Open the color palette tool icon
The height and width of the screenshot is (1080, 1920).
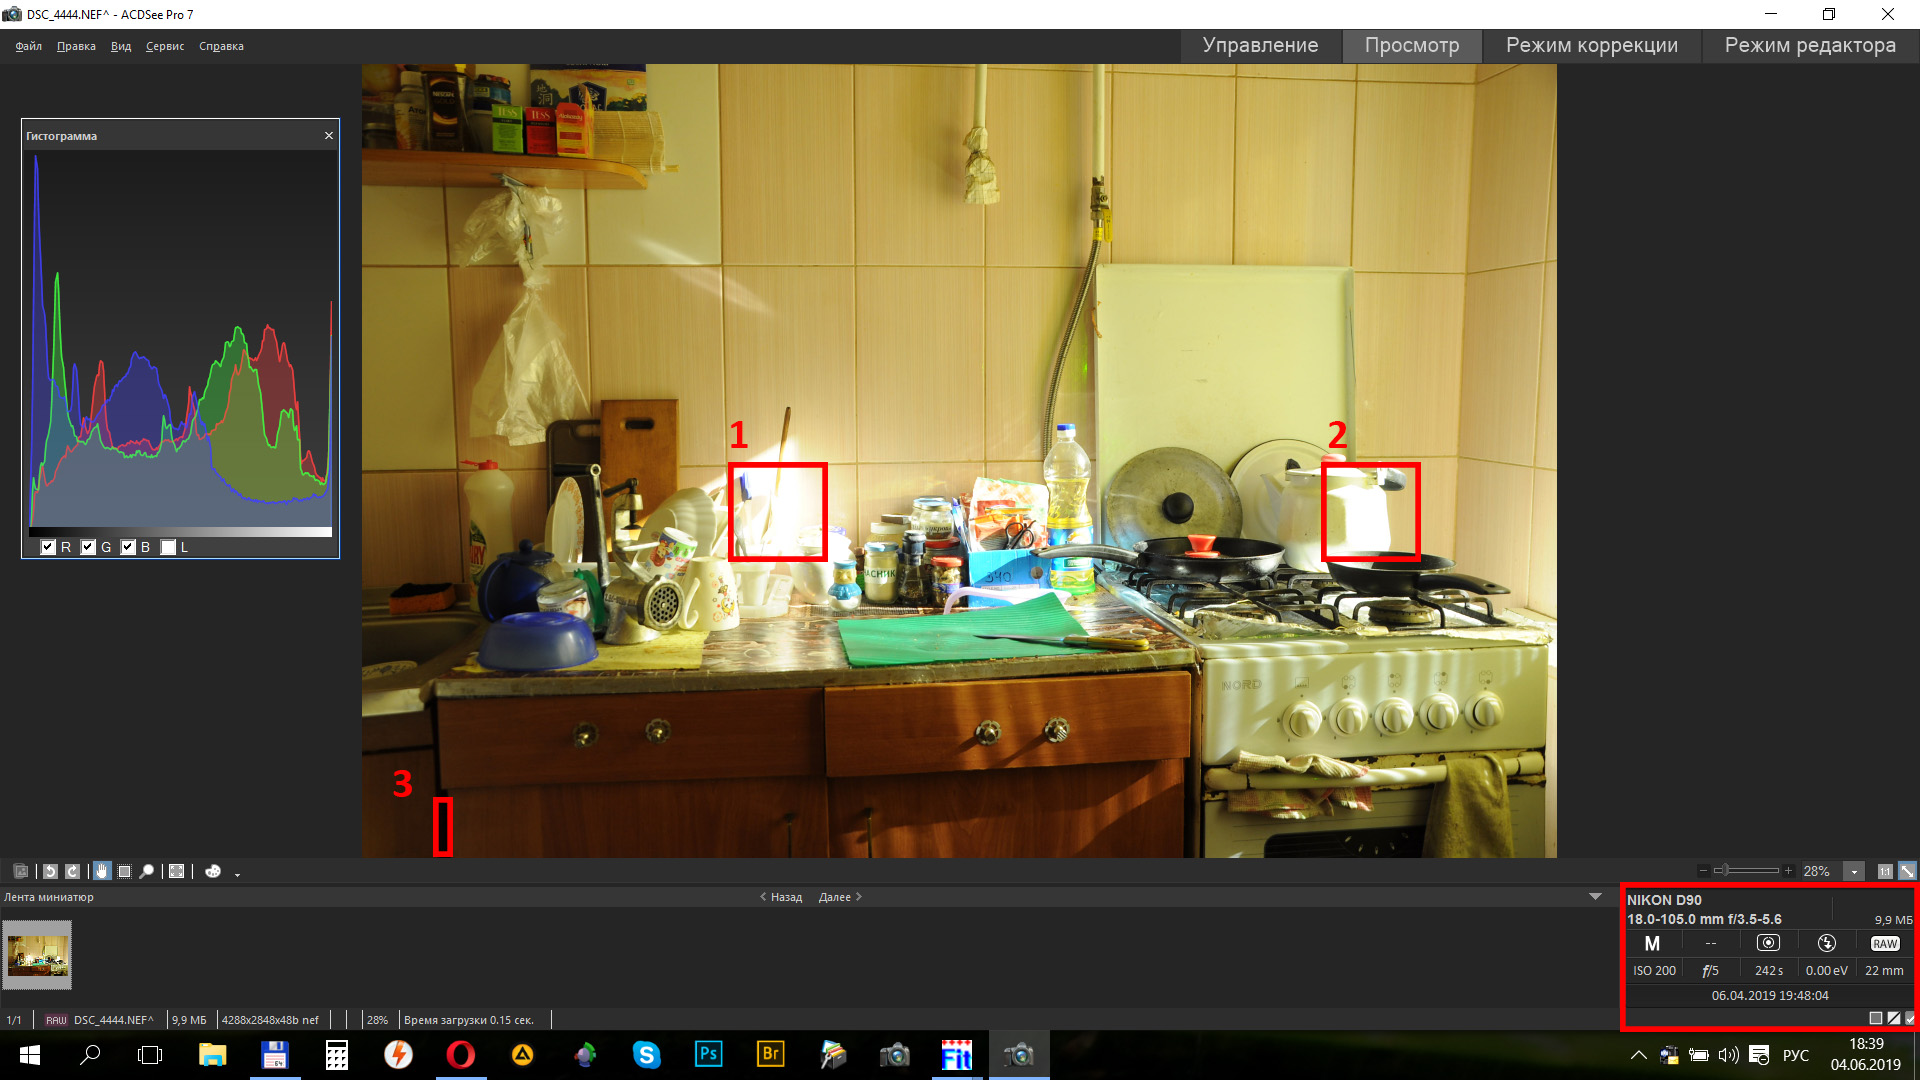point(212,871)
